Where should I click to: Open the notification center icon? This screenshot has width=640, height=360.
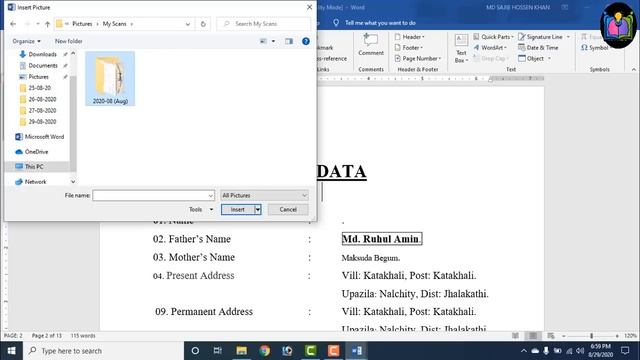625,351
